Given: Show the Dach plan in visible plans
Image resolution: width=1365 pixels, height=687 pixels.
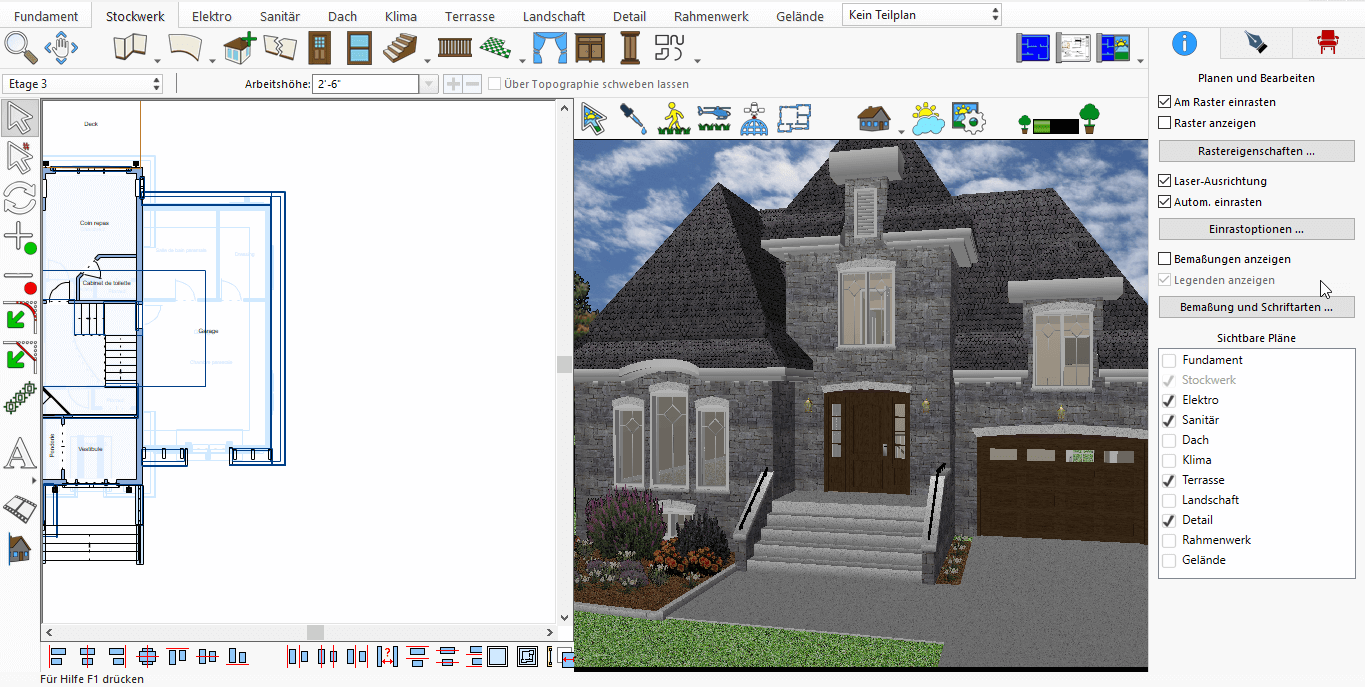Looking at the screenshot, I should click(1169, 440).
